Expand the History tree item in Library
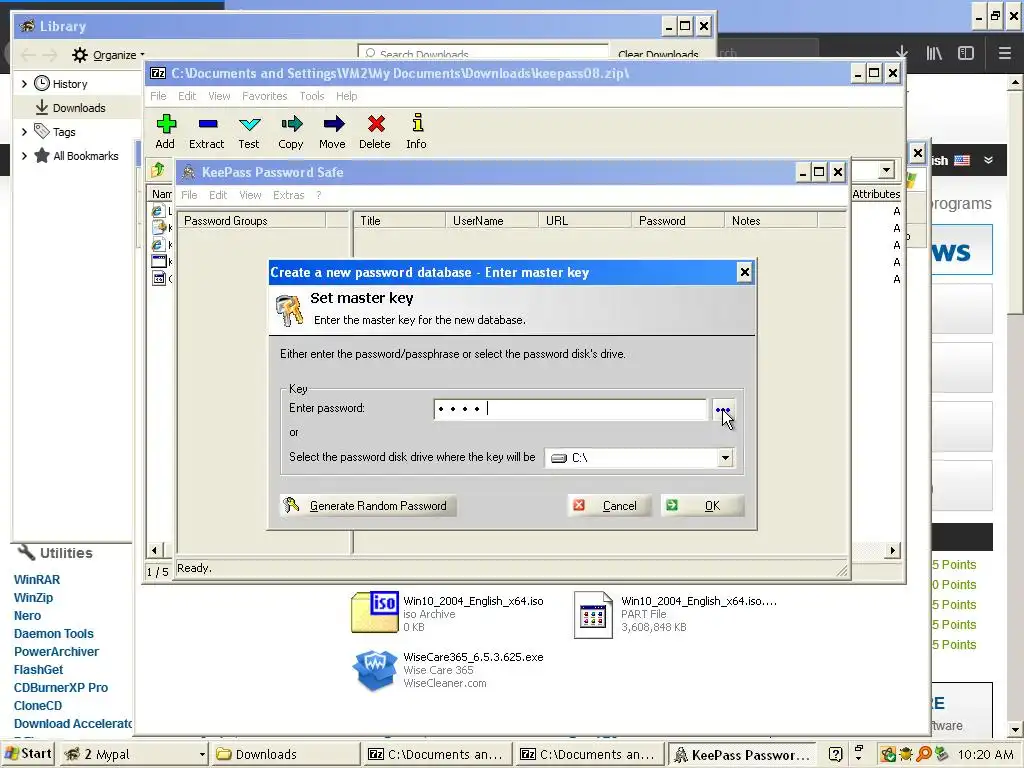Screen dimensions: 1024x768 point(24,84)
